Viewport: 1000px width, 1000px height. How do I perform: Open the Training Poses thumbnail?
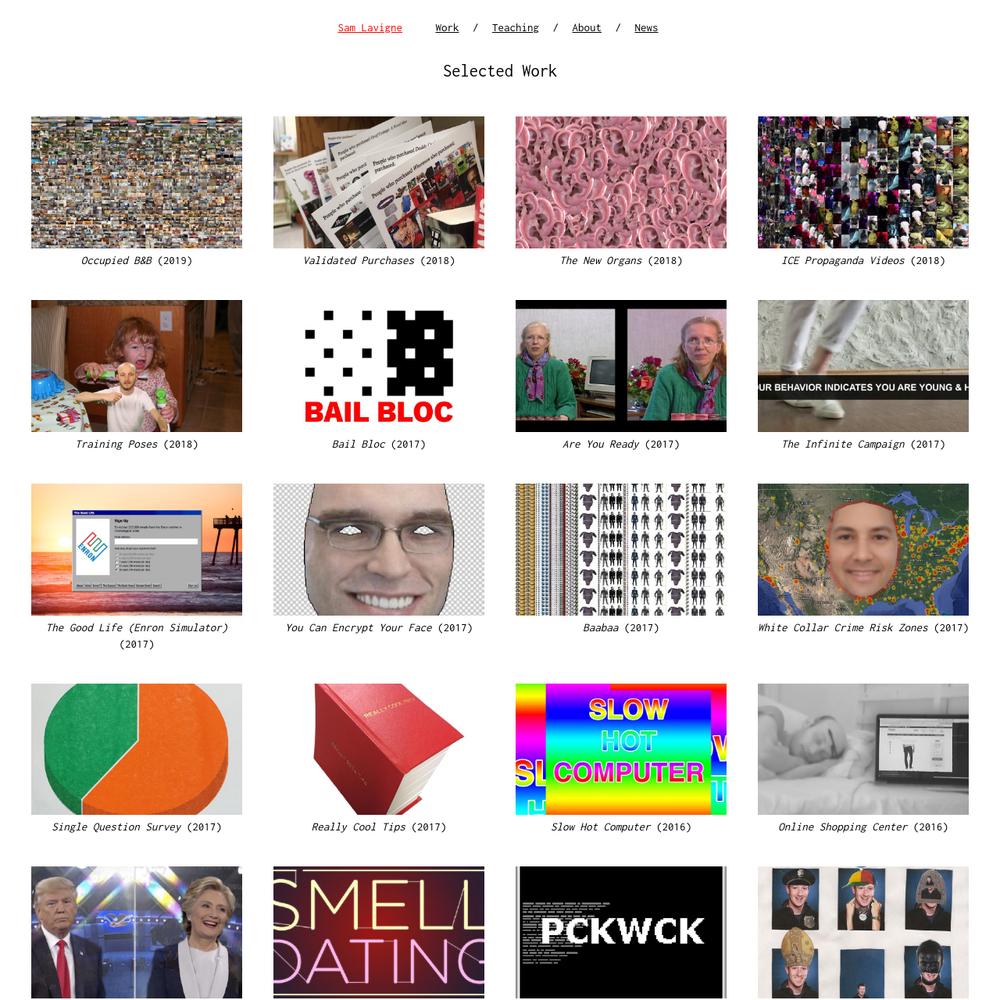[x=136, y=366]
